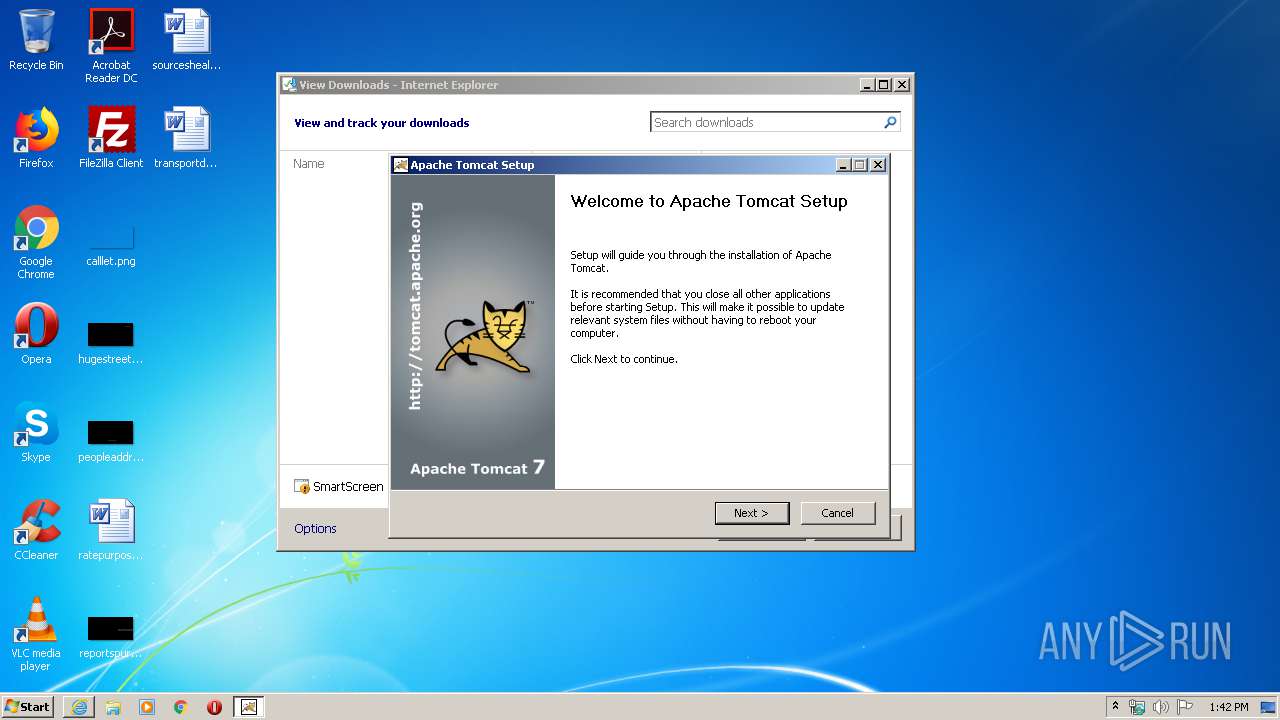Open Windows Explorer folder in taskbar
Image resolution: width=1280 pixels, height=720 pixels.
point(113,707)
